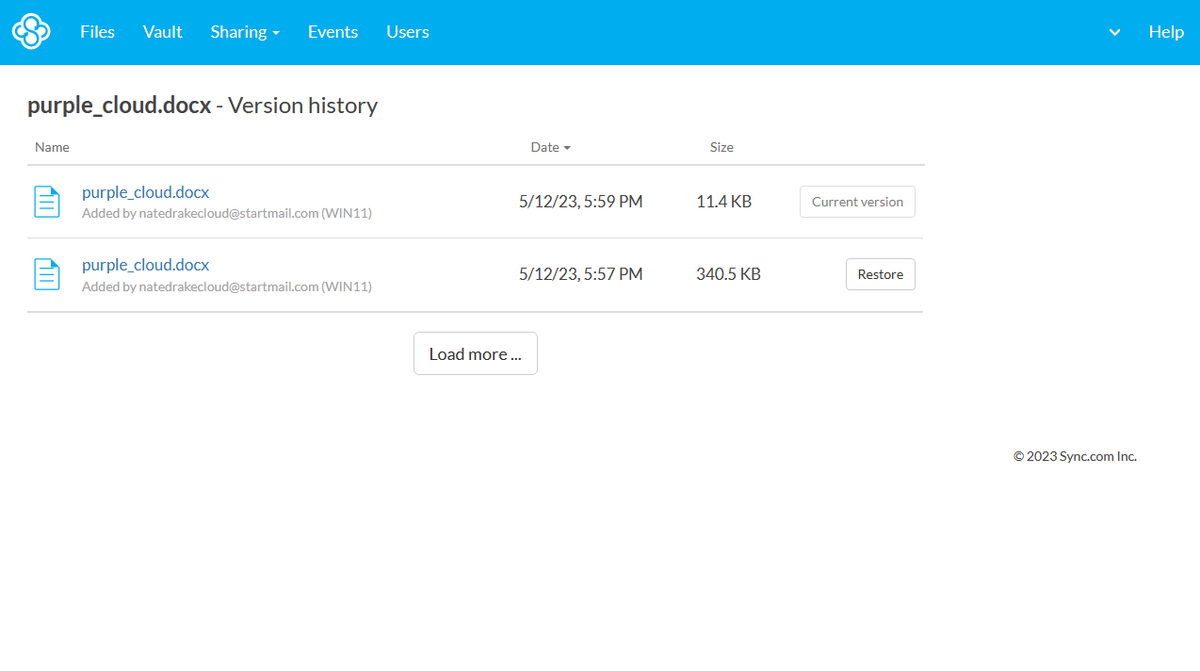Click the Current version button
The width and height of the screenshot is (1200, 671).
[x=857, y=201]
